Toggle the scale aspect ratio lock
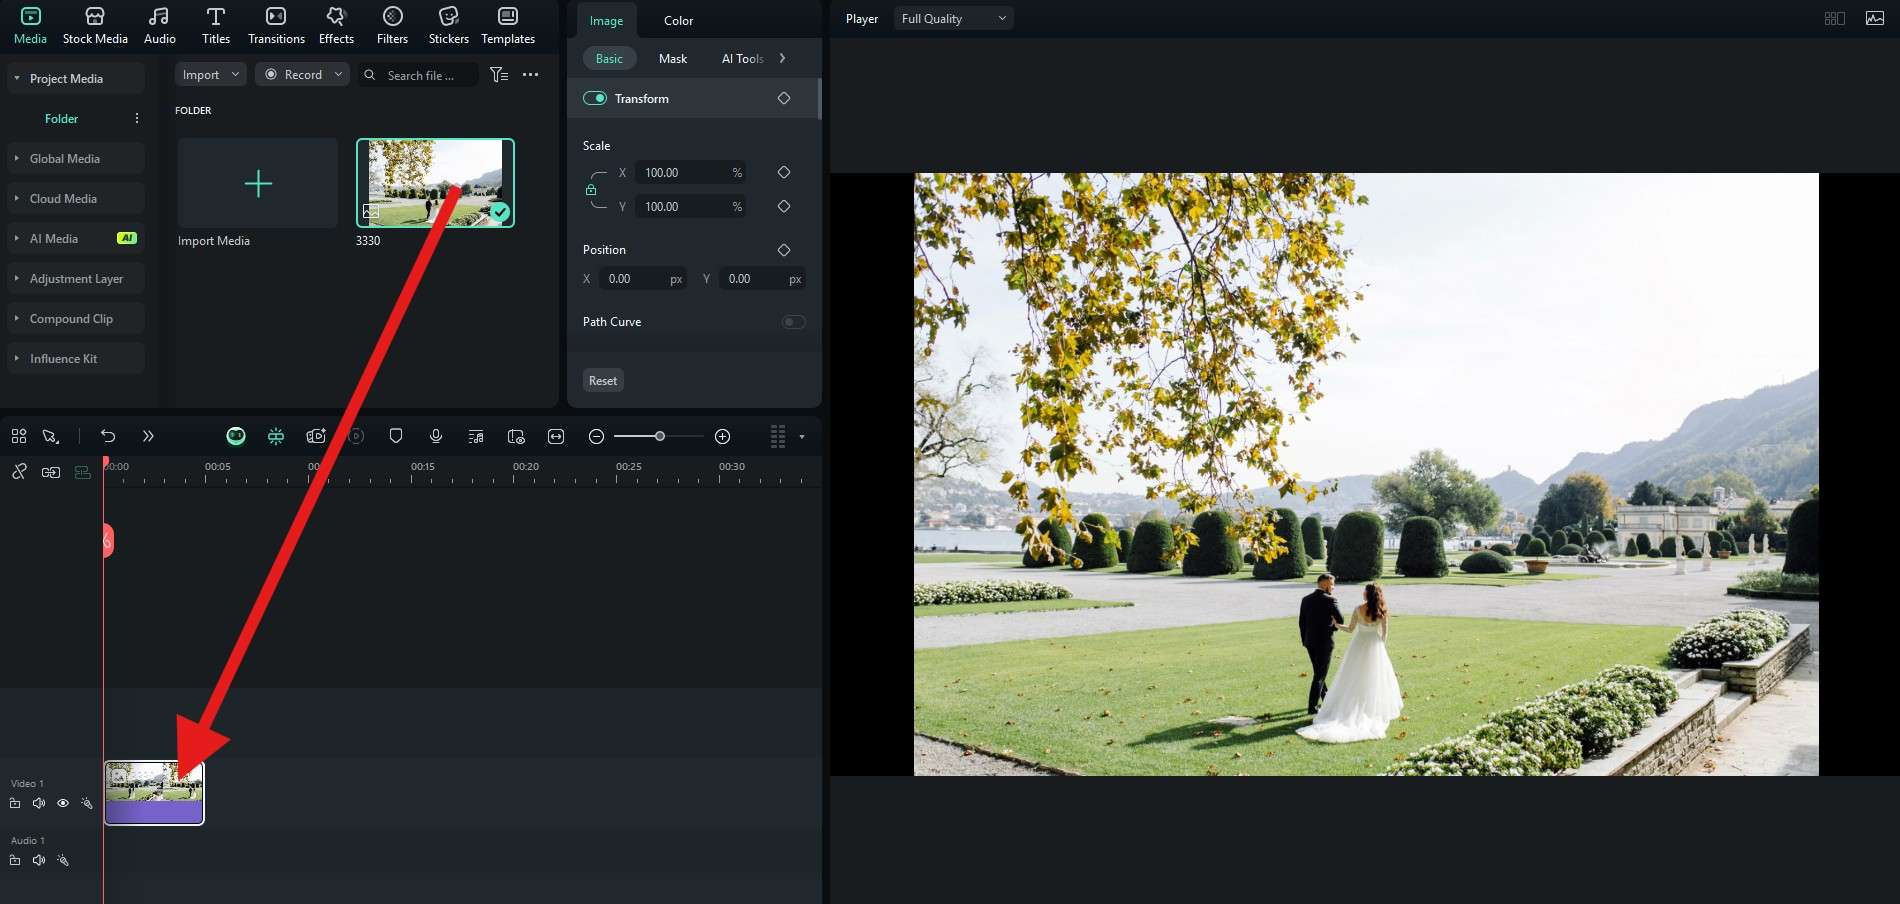Viewport: 1900px width, 904px height. [x=591, y=190]
